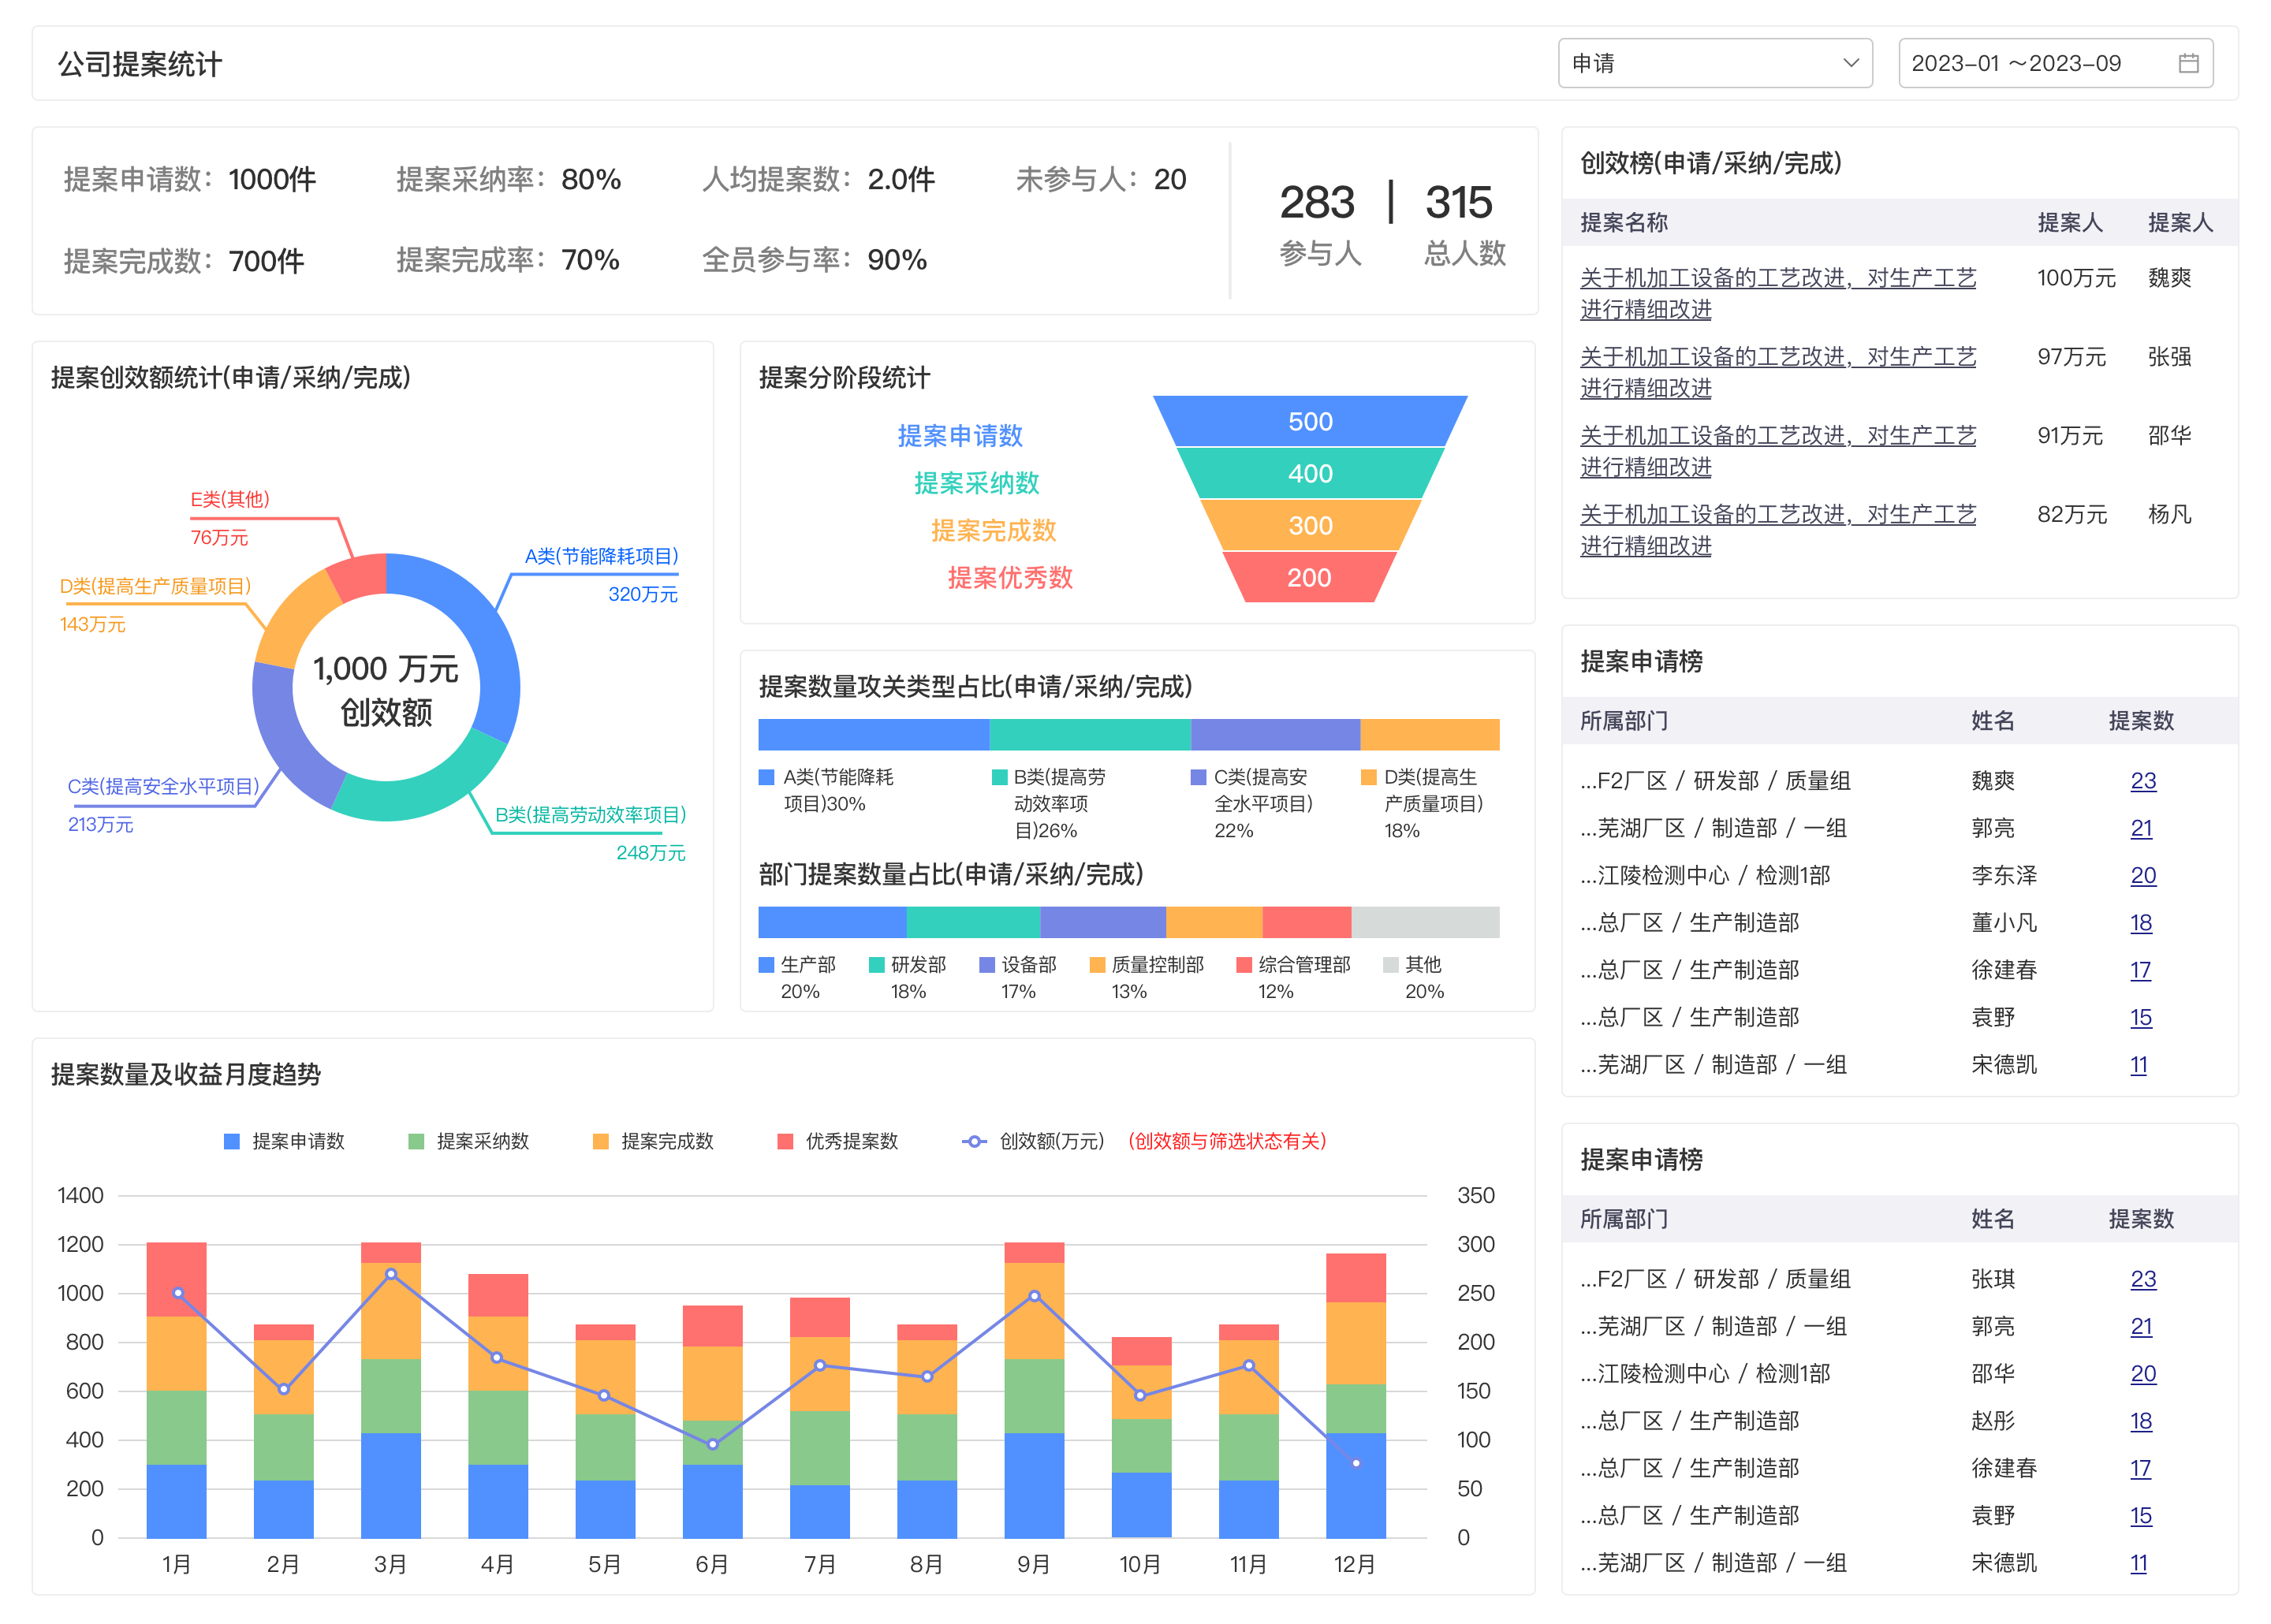The image size is (2271, 1624).
Task: Click the 设备部 17% legend swatch
Action: tap(987, 964)
